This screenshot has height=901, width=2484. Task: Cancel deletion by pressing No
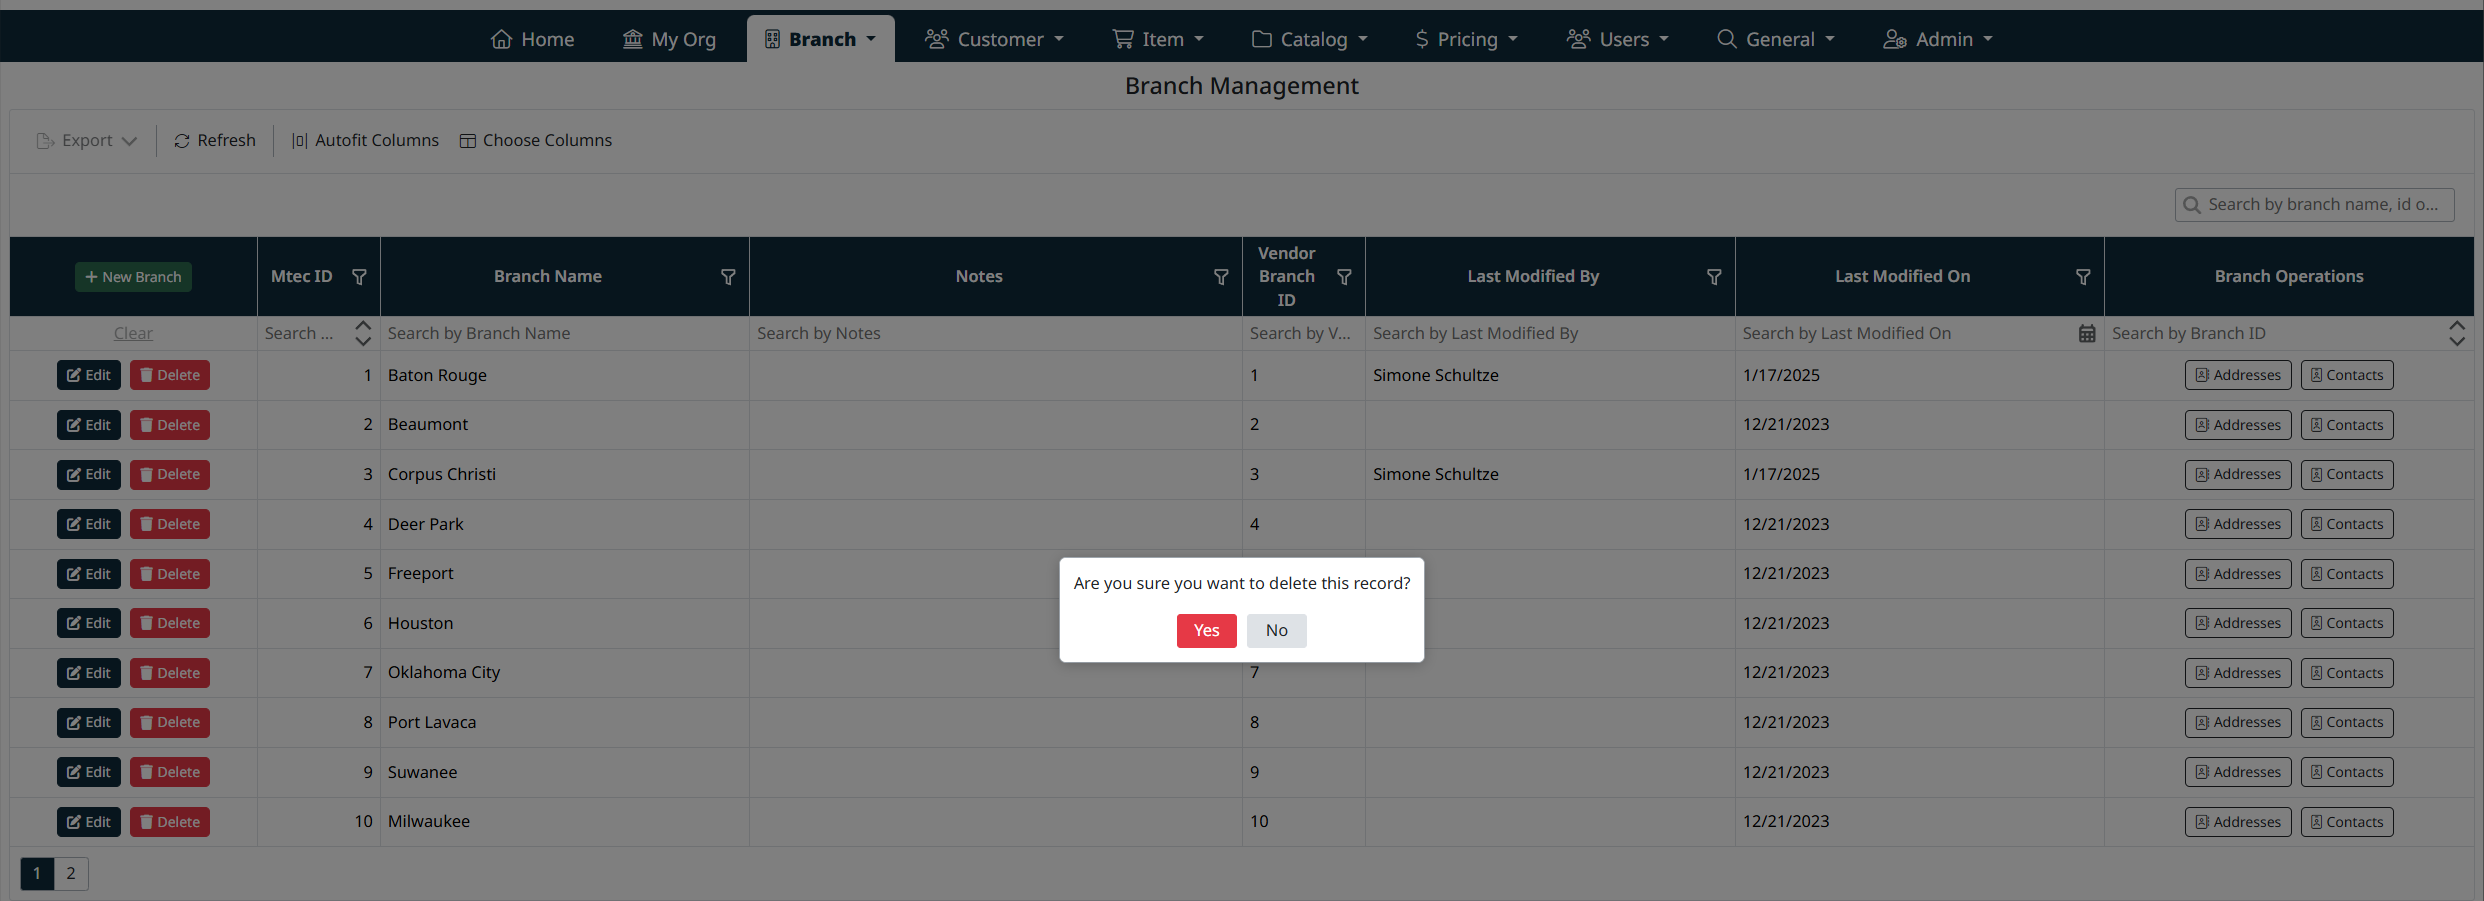1276,631
